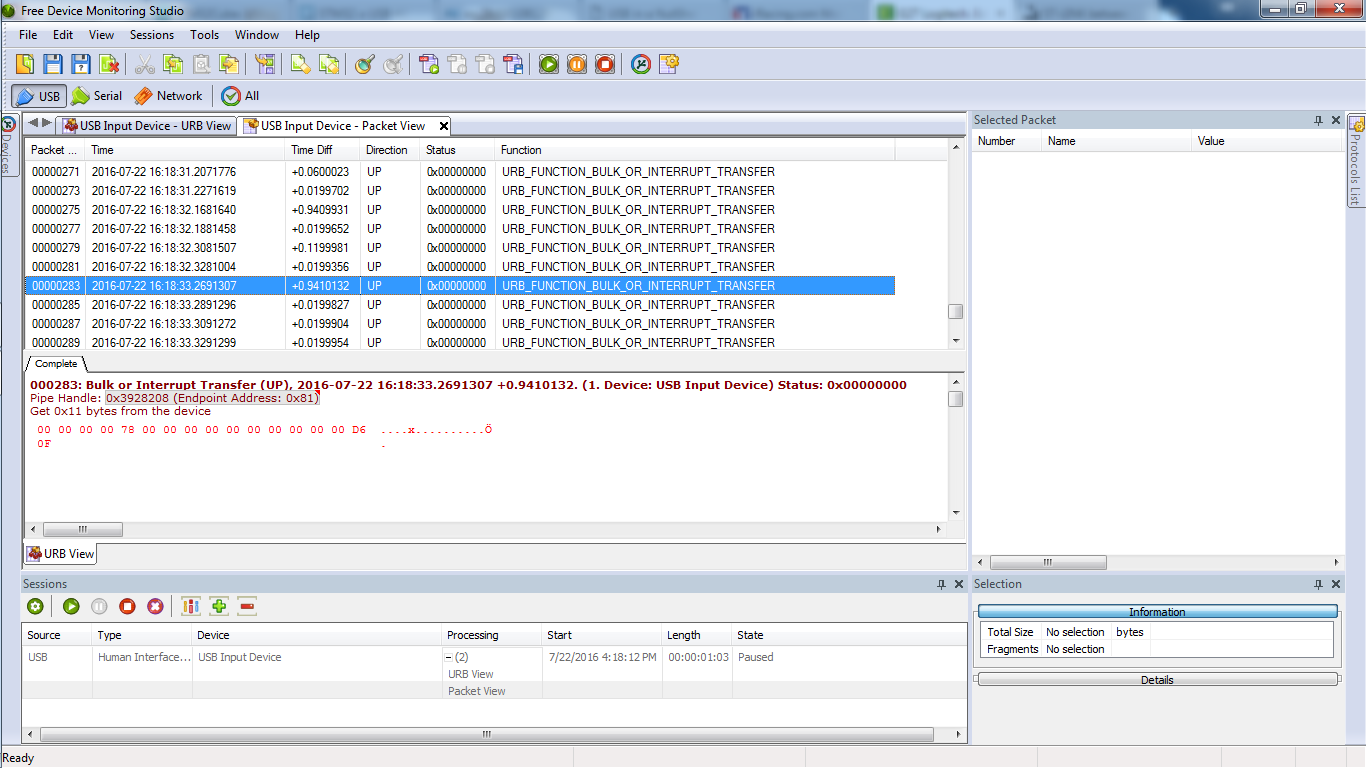
Task: Click the scissors Cut icon
Action: click(145, 64)
